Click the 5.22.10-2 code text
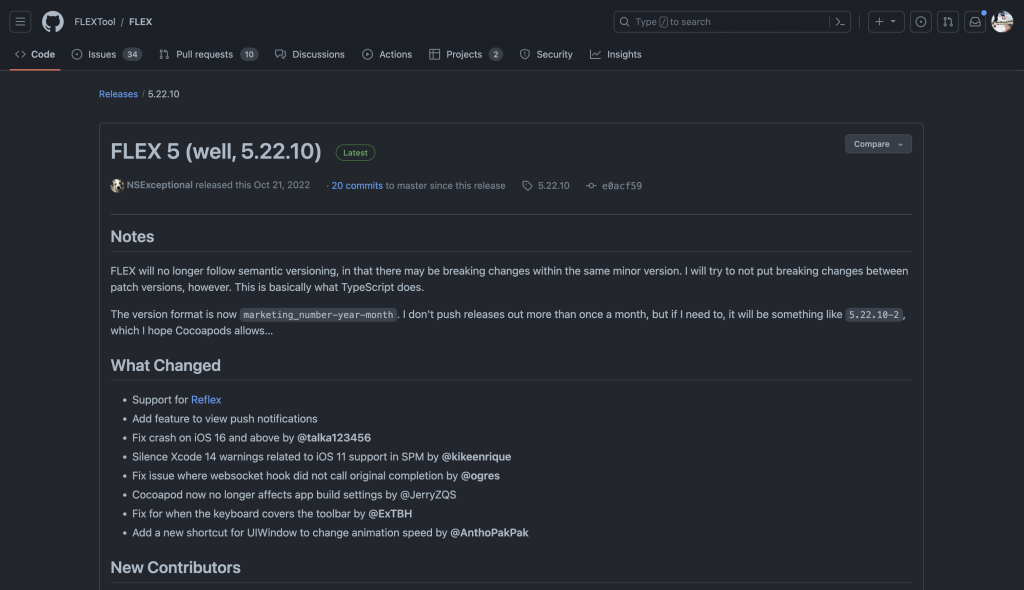Image resolution: width=1024 pixels, height=590 pixels. point(874,314)
